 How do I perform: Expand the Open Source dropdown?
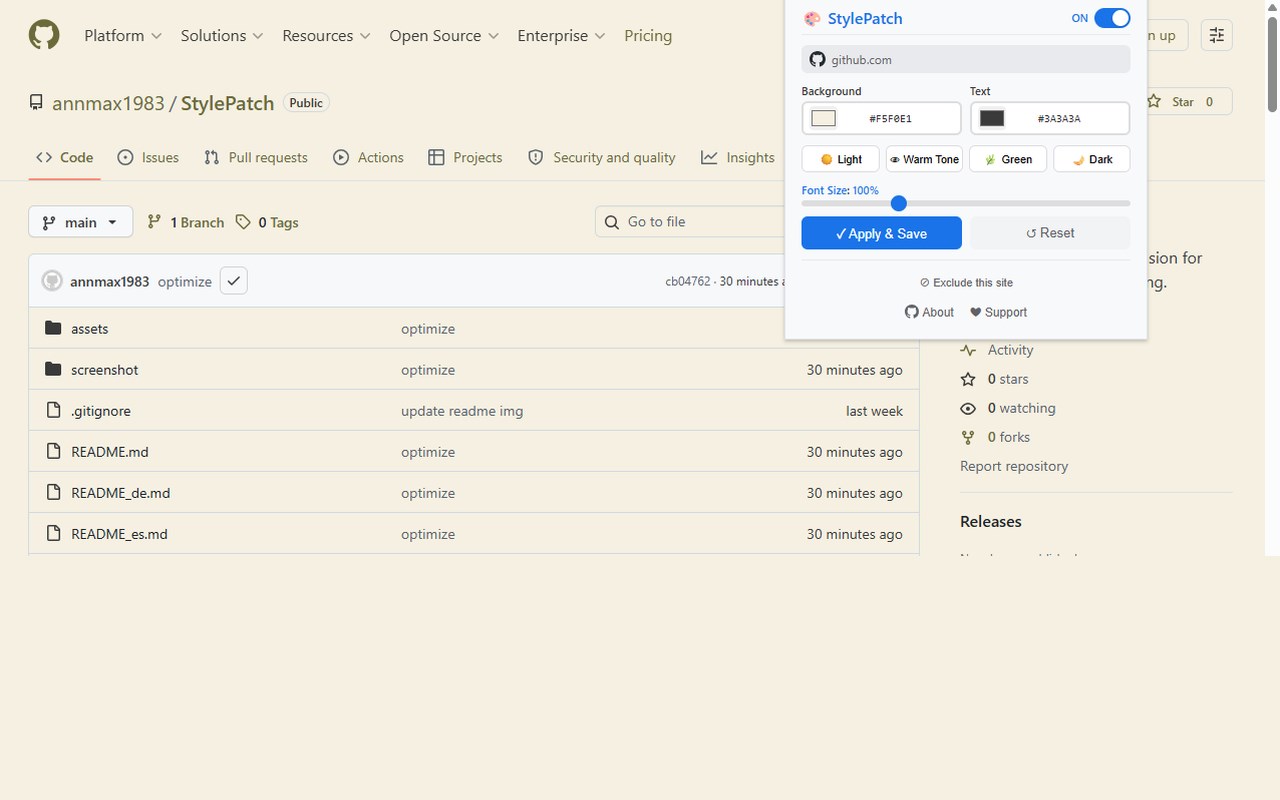[x=444, y=35]
